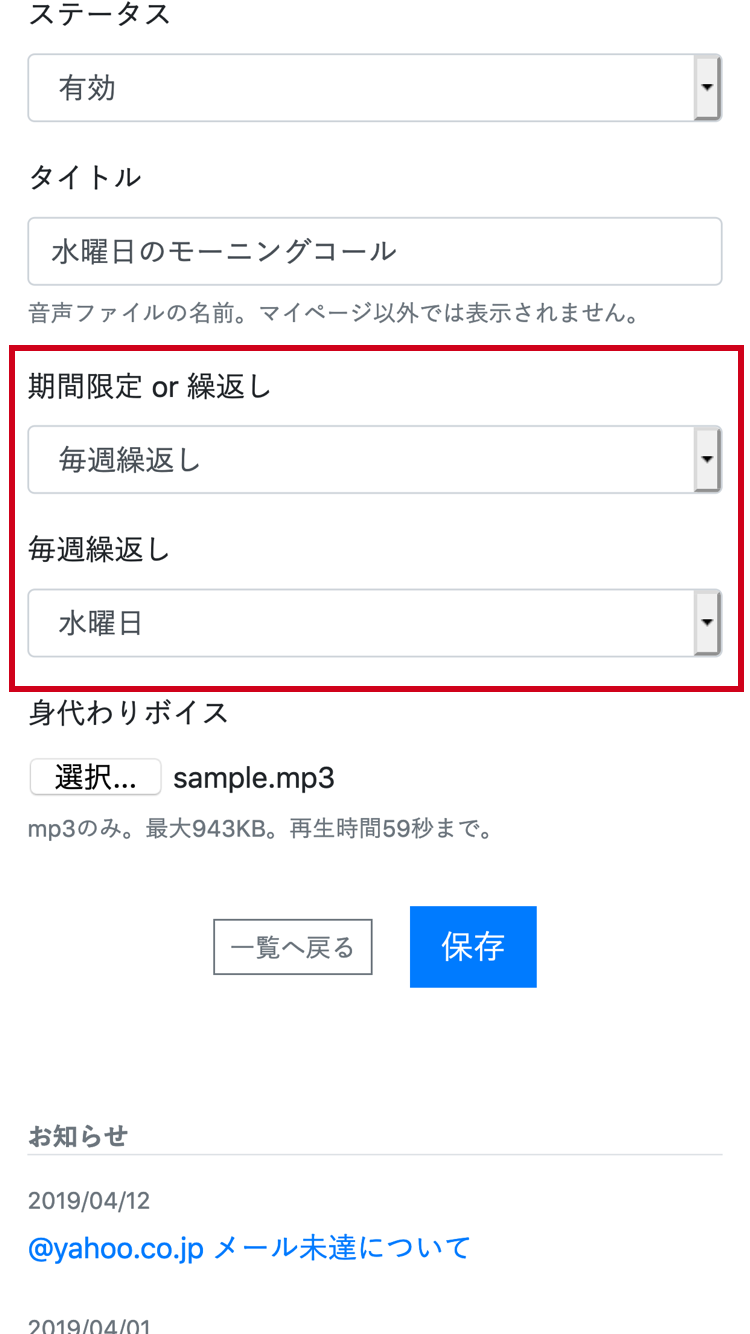Focus the タイトル text field
The width and height of the screenshot is (750, 1334).
[375, 251]
